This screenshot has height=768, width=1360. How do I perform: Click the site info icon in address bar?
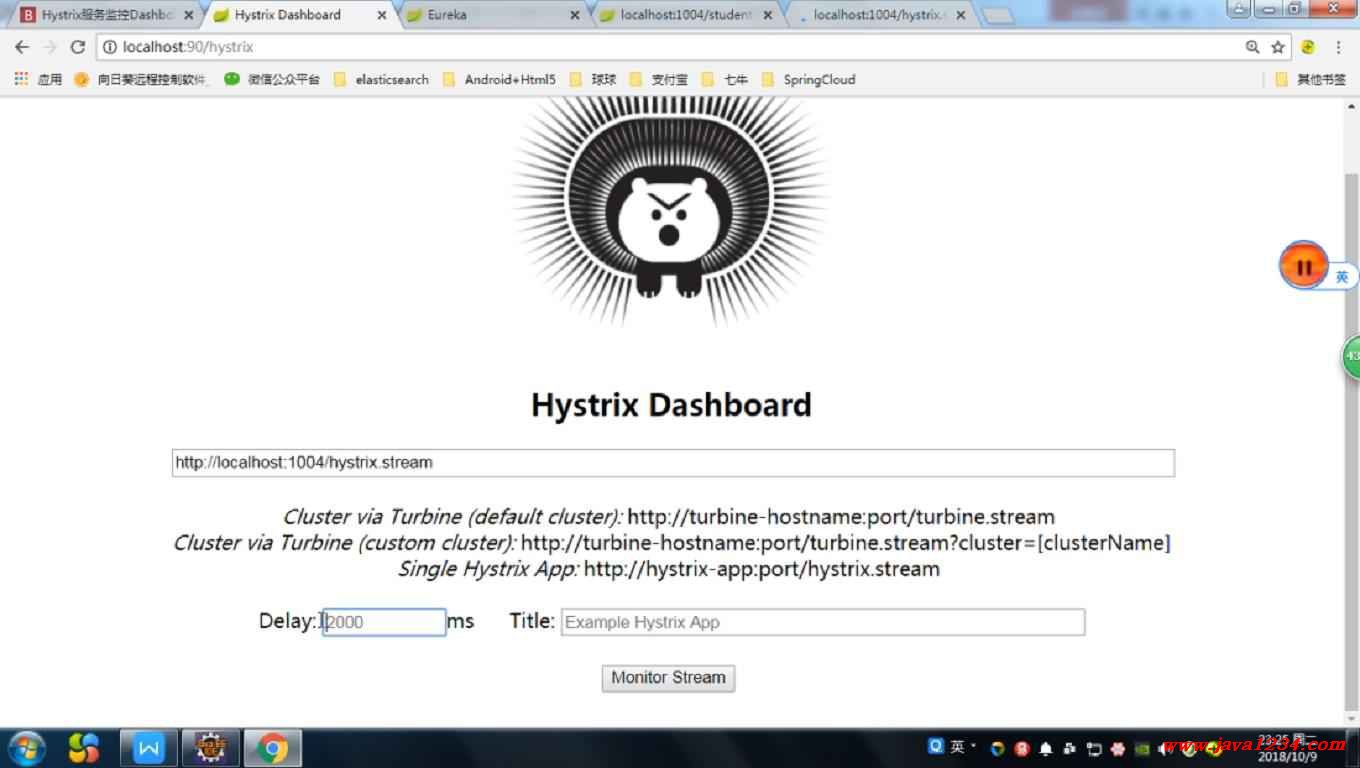110,47
